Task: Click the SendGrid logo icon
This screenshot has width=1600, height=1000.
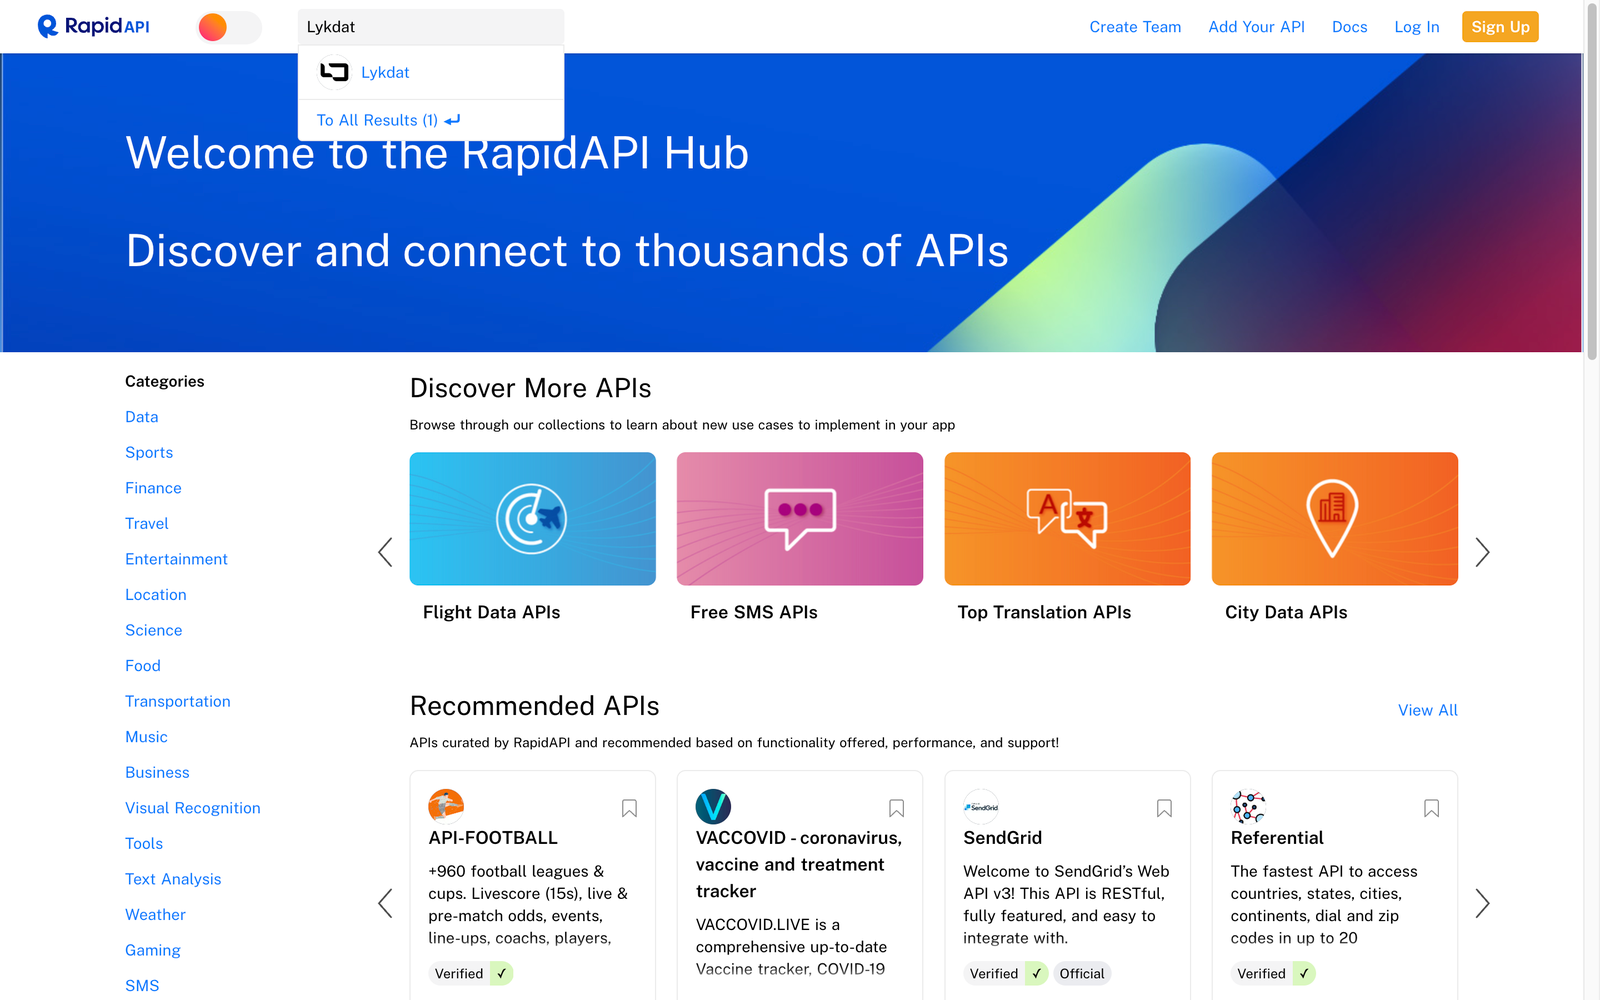Action: (981, 806)
